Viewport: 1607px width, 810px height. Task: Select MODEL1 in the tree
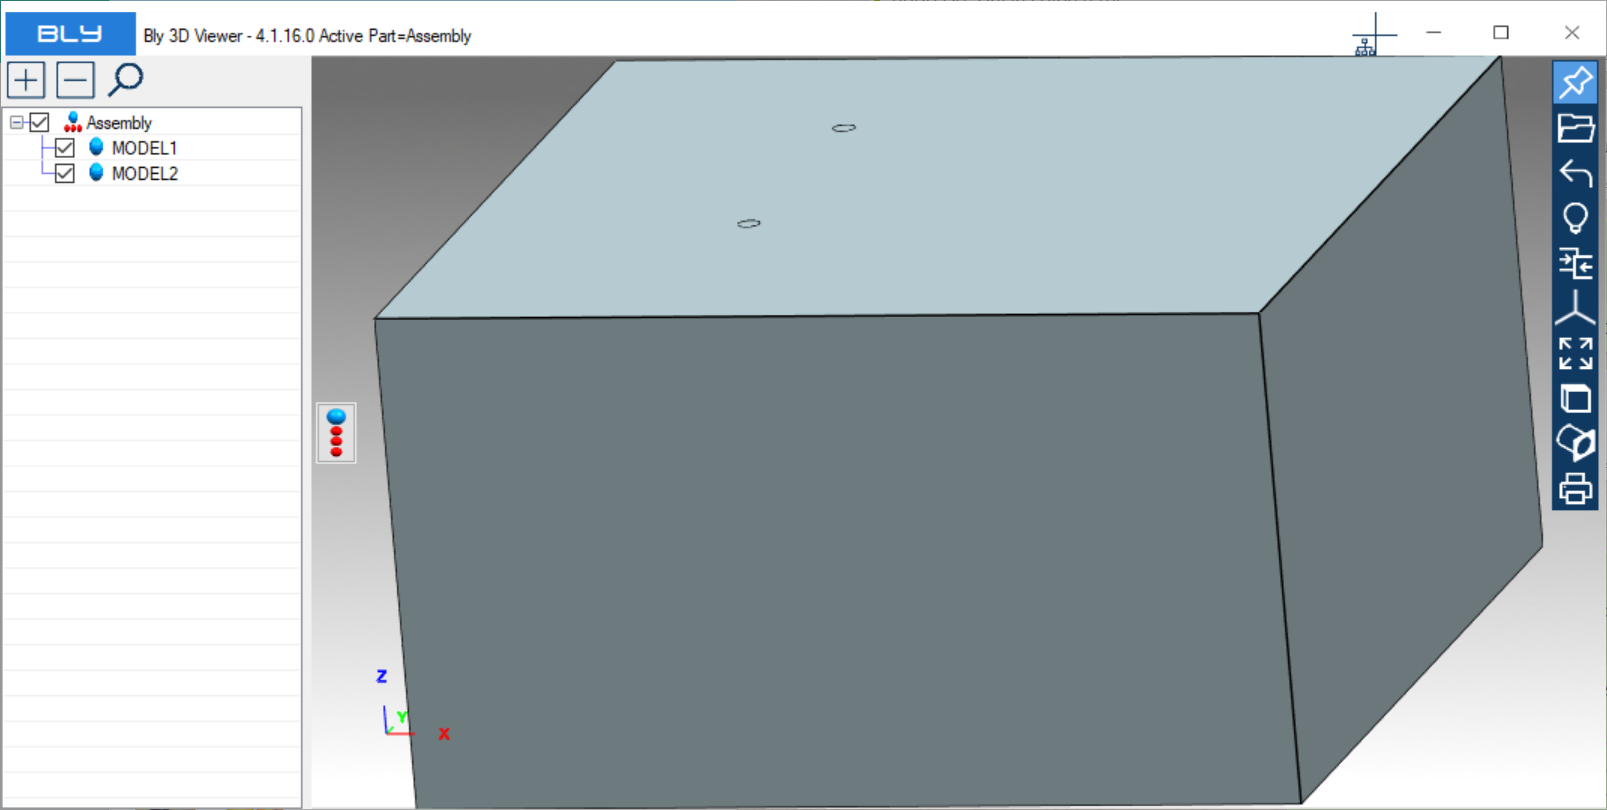[x=145, y=148]
